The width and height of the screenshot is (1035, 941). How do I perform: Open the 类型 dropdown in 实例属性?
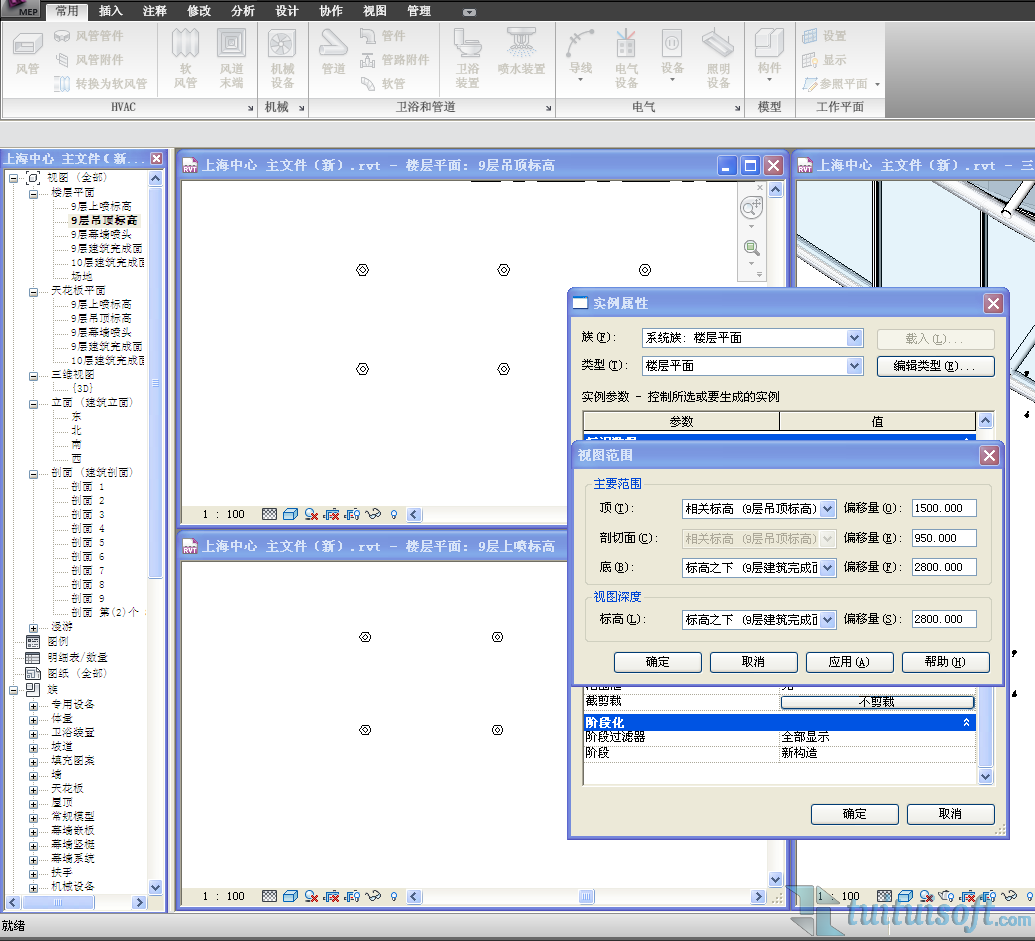854,366
